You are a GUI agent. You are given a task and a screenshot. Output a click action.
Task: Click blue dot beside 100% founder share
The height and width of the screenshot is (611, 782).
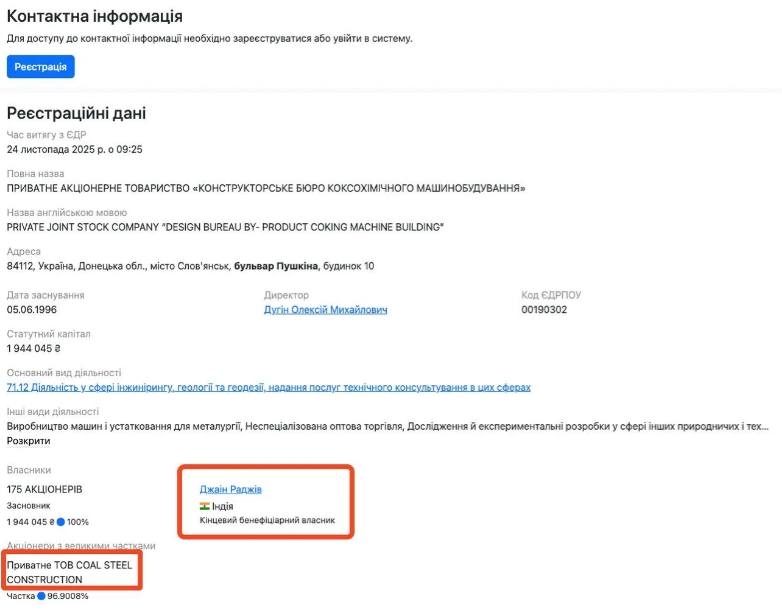coord(61,522)
